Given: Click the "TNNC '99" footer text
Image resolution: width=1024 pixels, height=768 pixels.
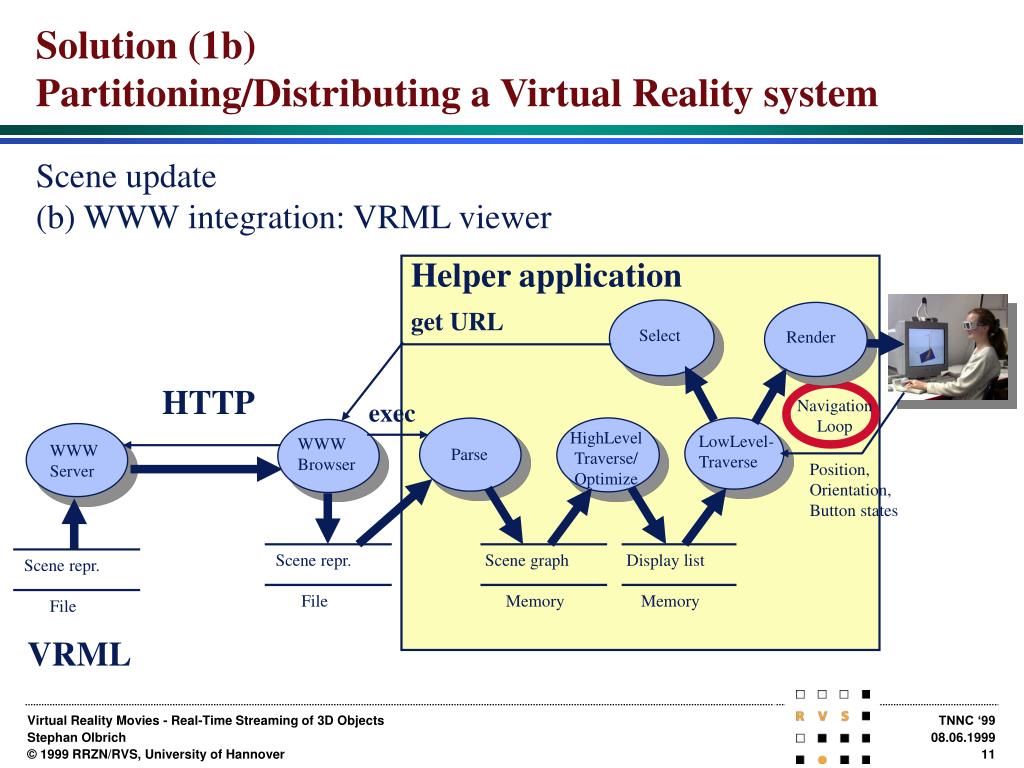Looking at the screenshot, I should click(x=967, y=720).
